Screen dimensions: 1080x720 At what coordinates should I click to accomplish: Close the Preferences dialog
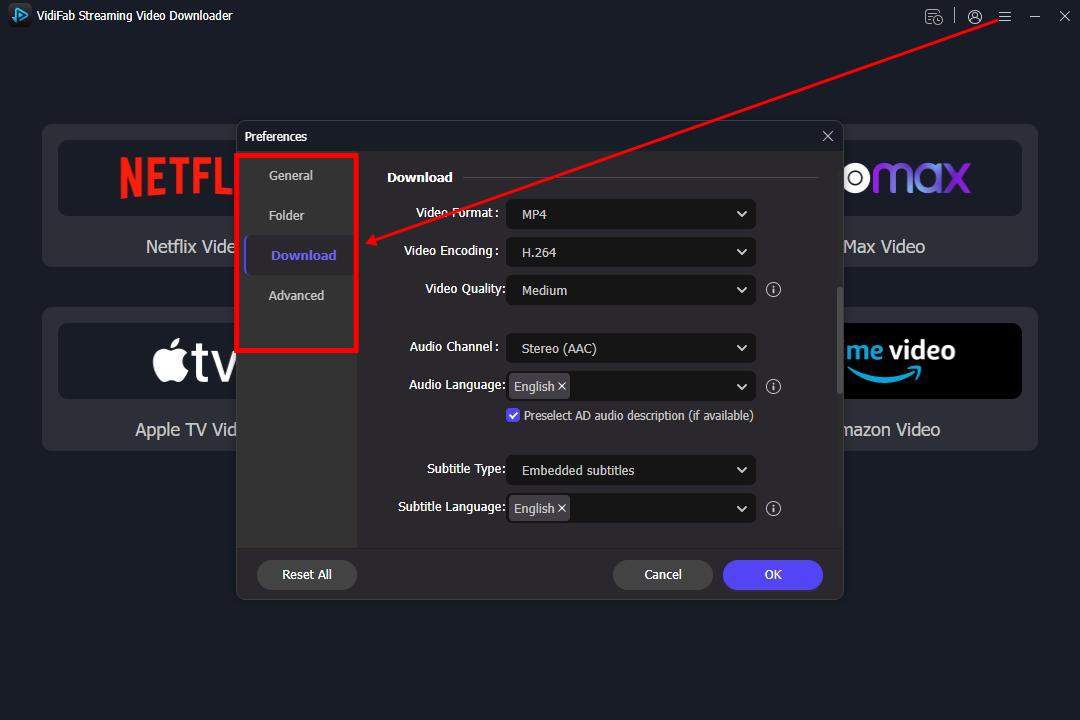pos(828,136)
